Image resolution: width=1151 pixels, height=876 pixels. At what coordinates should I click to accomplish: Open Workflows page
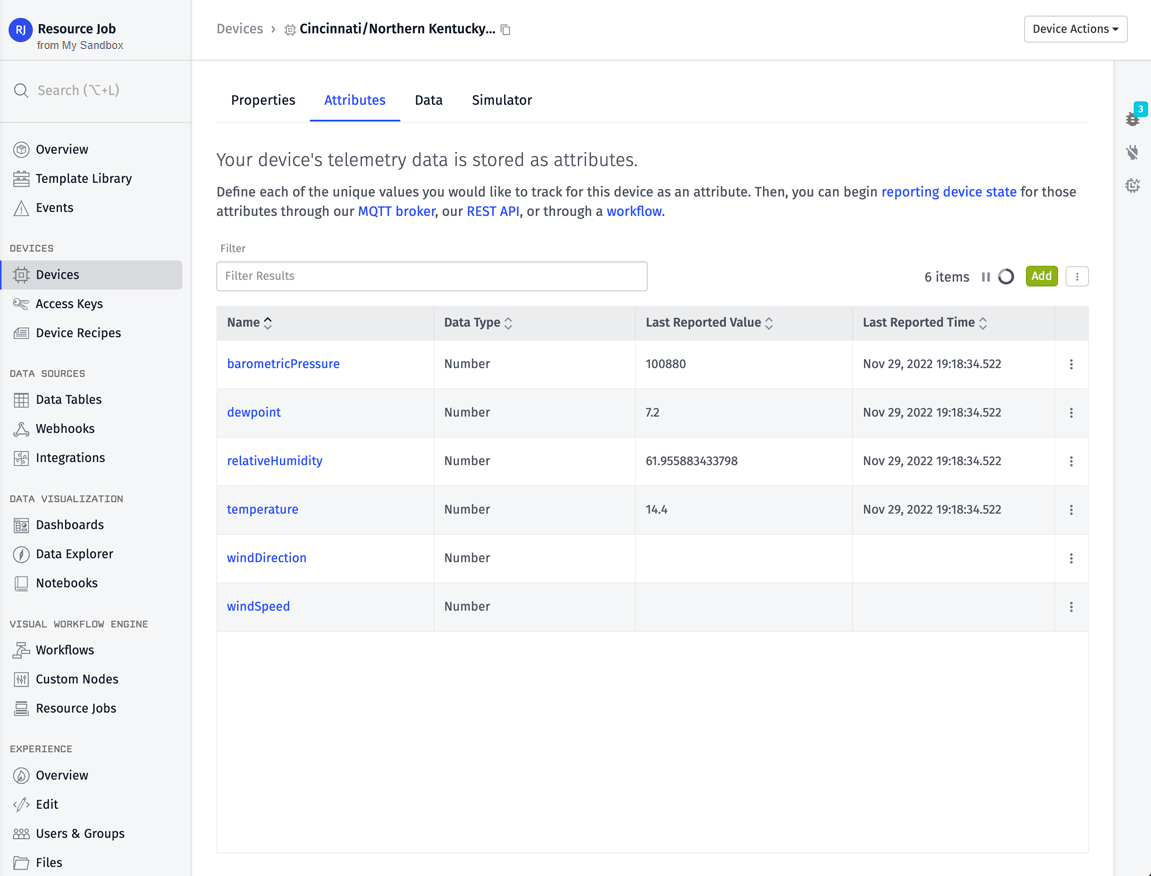(65, 650)
